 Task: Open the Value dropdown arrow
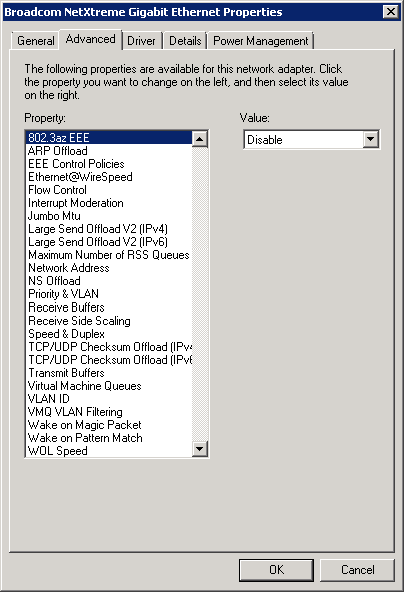tap(370, 140)
